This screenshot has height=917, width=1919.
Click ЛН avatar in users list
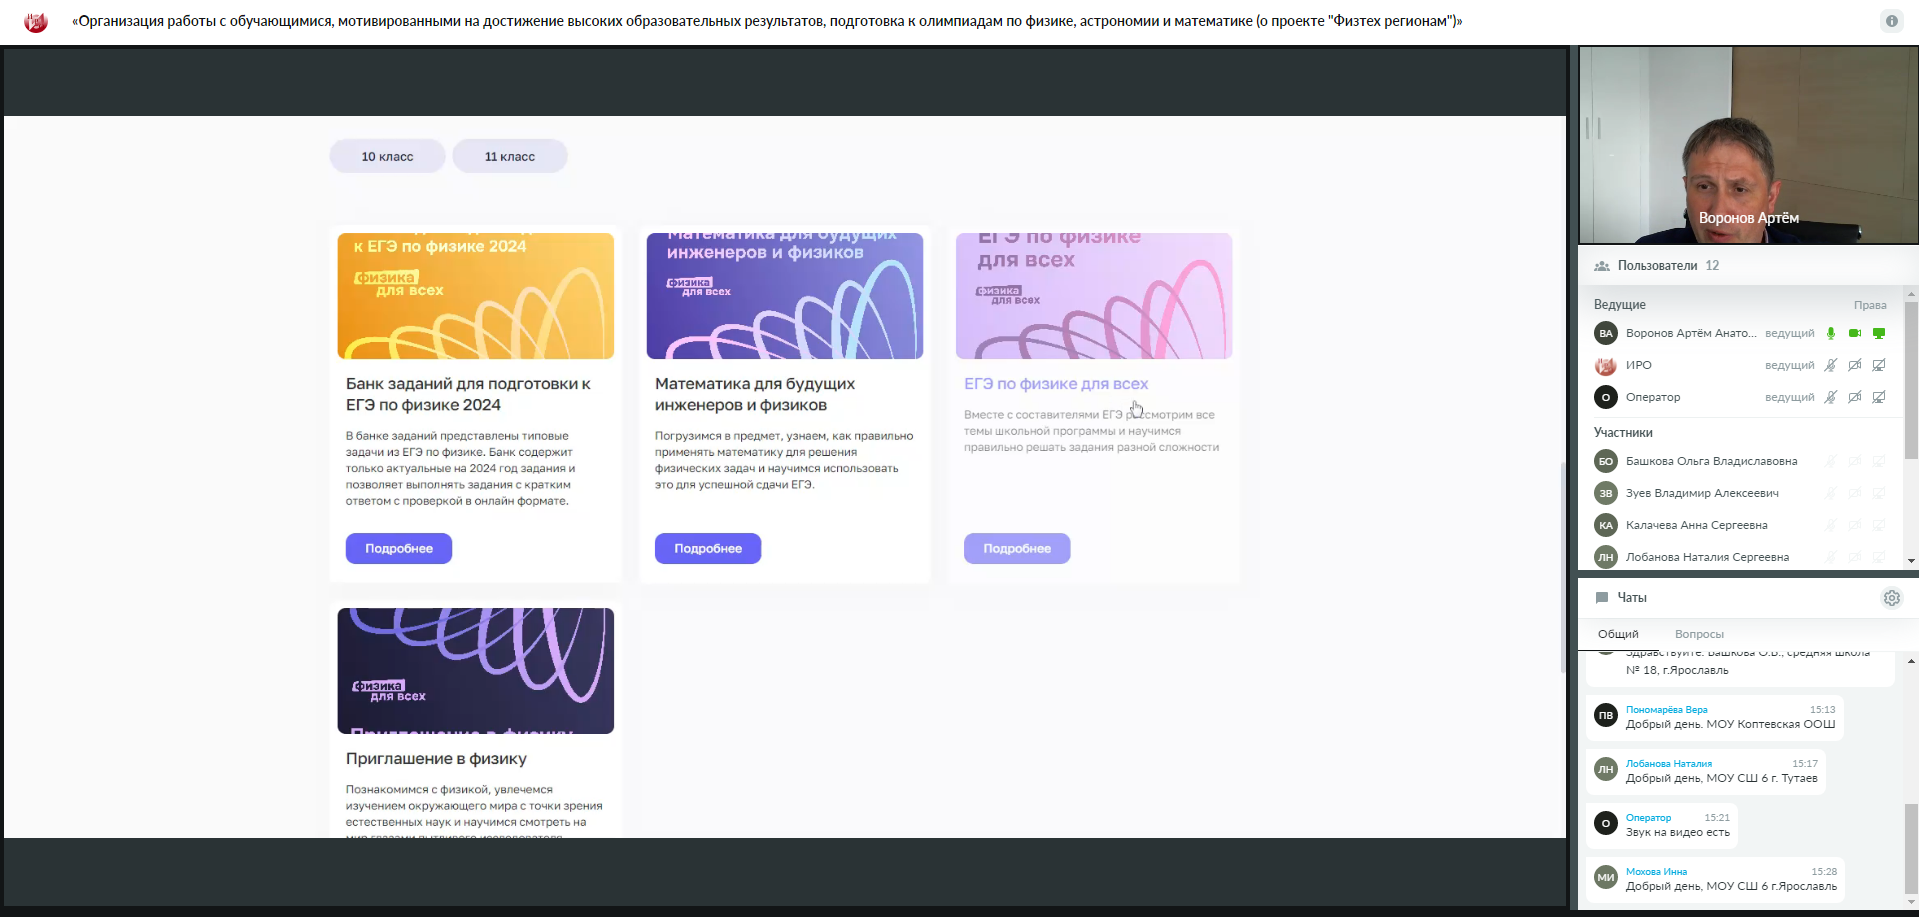coord(1606,558)
